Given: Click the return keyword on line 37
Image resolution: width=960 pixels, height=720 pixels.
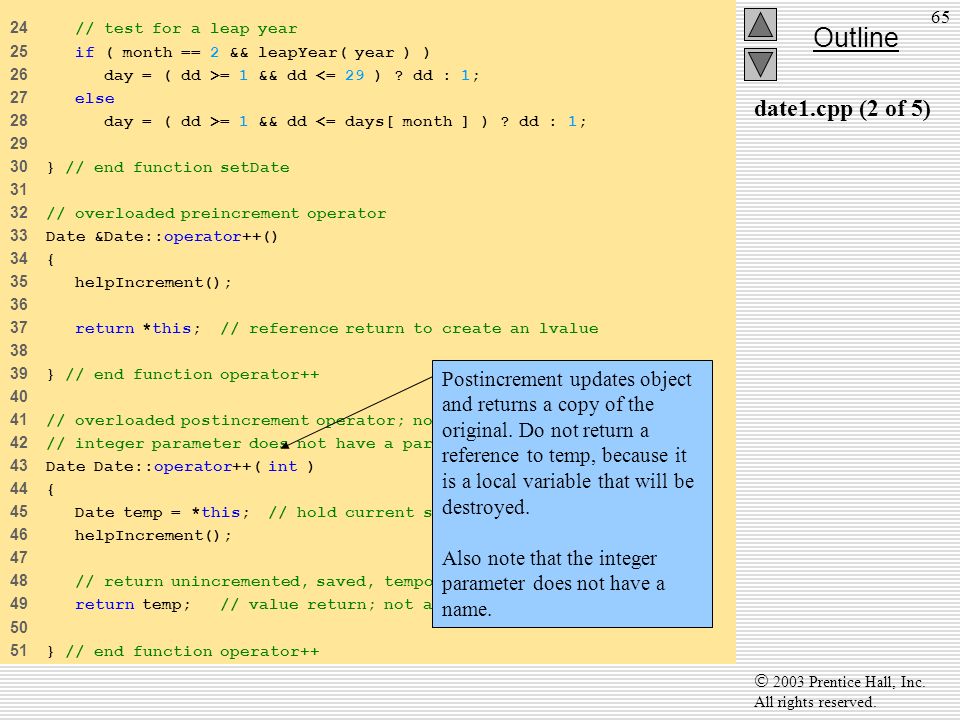Looking at the screenshot, I should pos(104,329).
